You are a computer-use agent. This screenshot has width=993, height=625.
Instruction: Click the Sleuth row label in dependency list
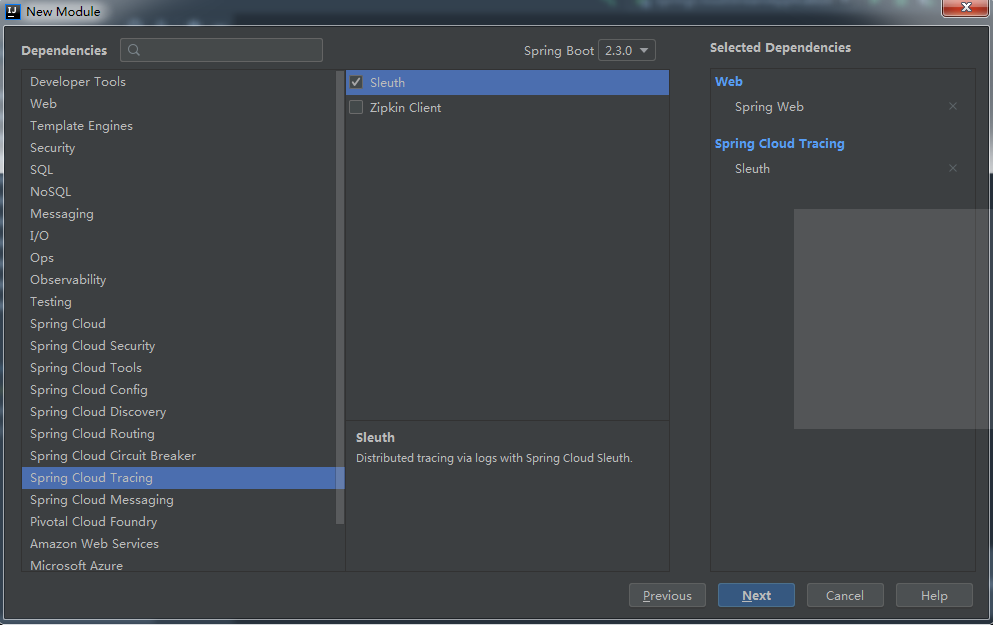[387, 82]
